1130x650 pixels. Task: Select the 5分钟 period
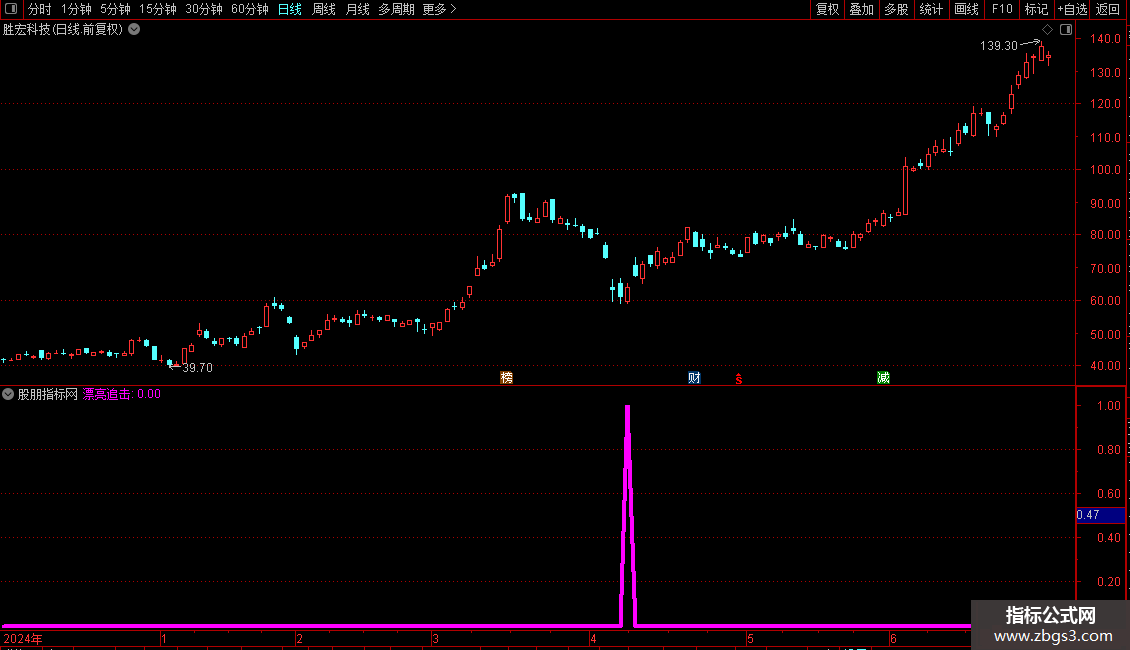click(x=115, y=9)
